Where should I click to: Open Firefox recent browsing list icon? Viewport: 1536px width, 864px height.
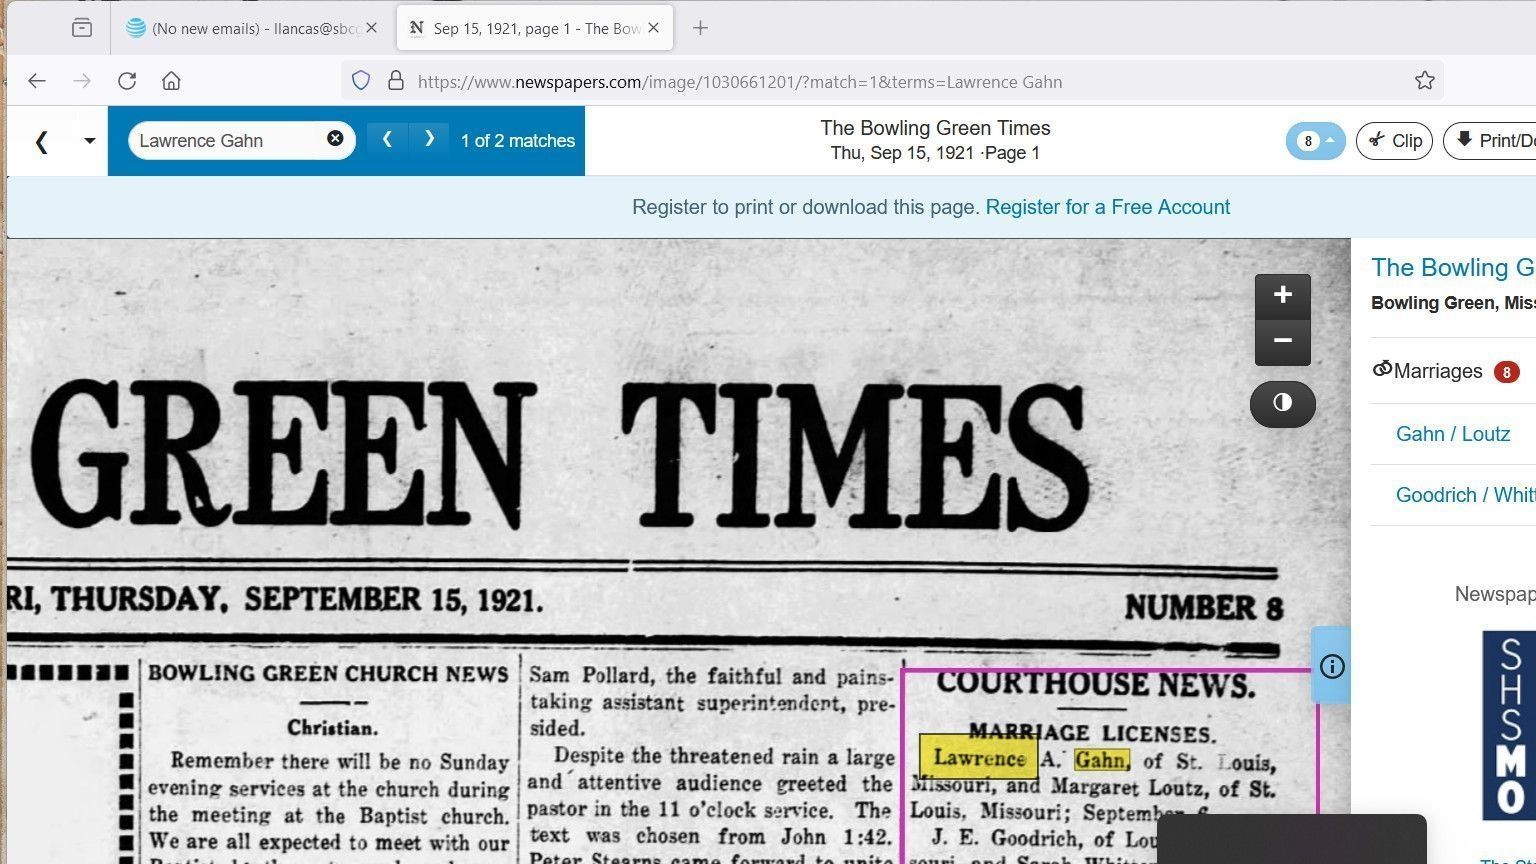click(x=82, y=28)
